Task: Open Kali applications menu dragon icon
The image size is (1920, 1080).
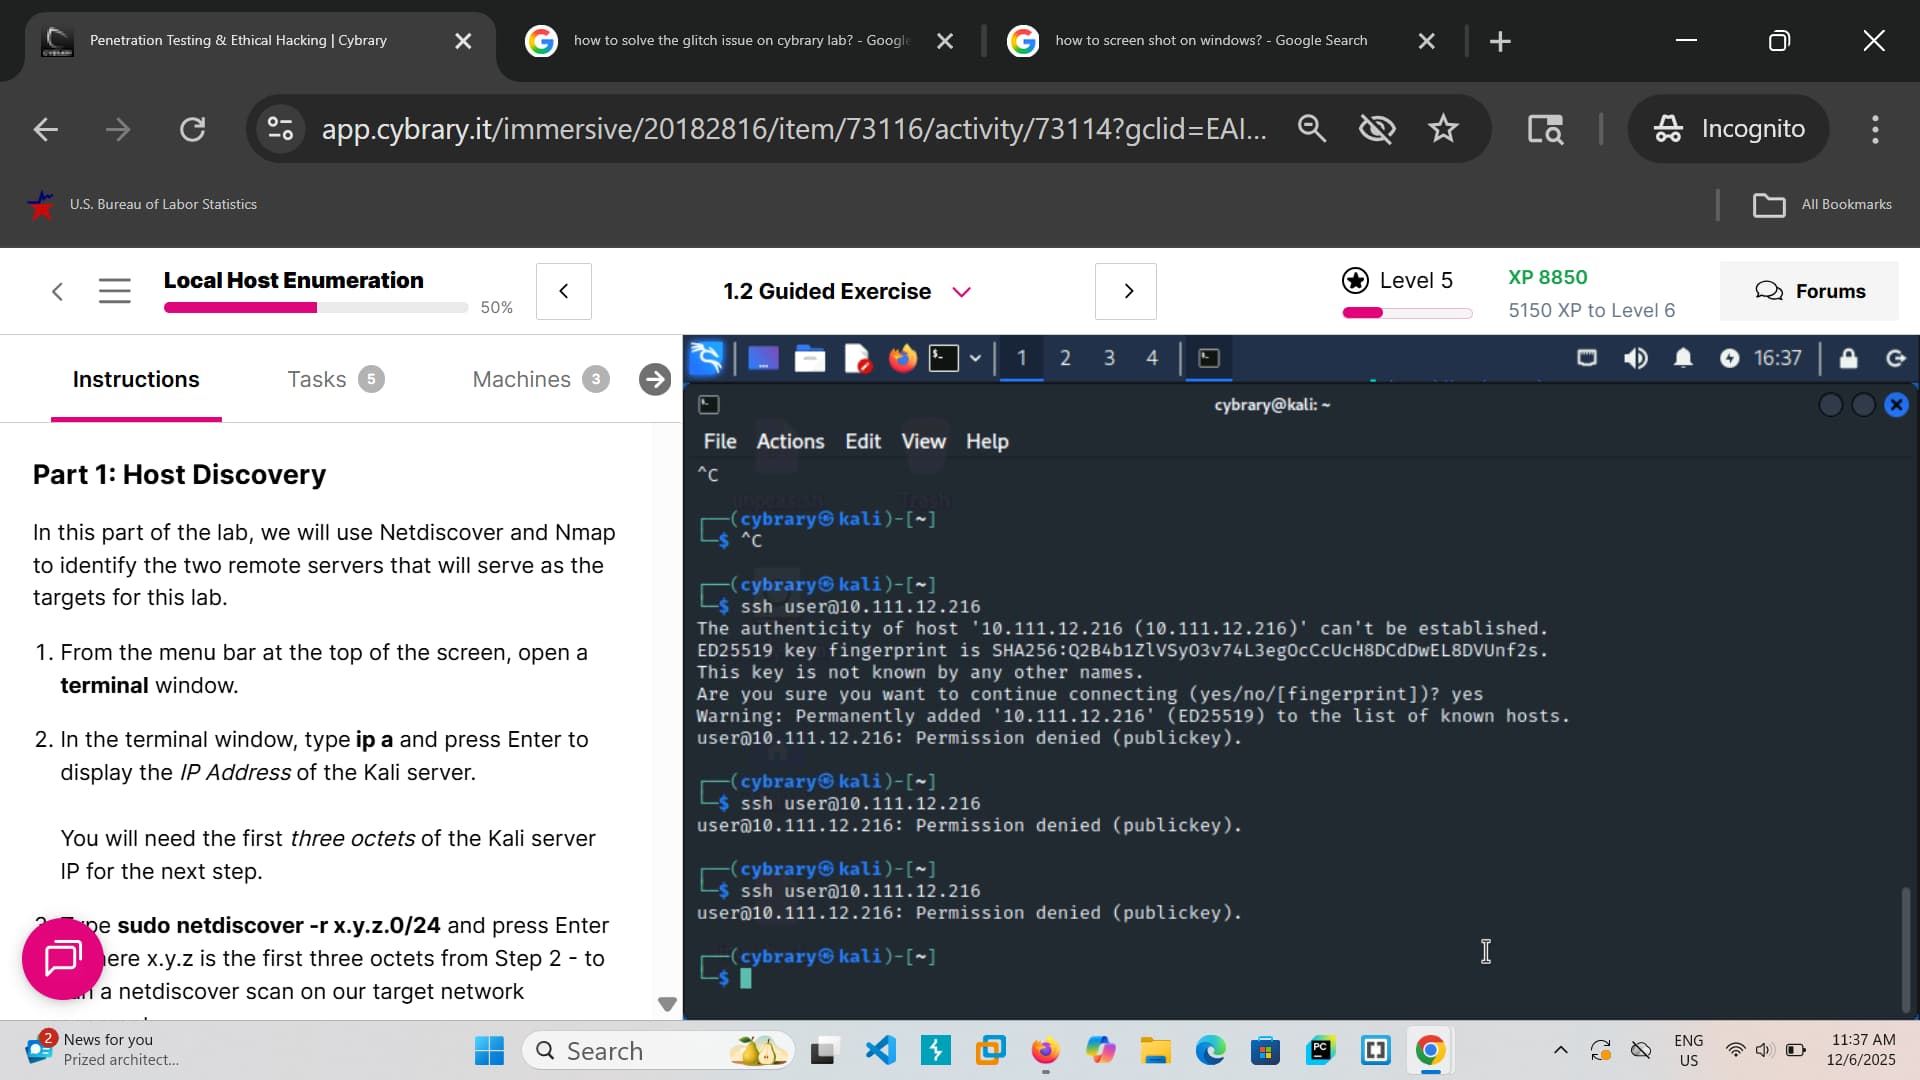Action: [x=706, y=358]
